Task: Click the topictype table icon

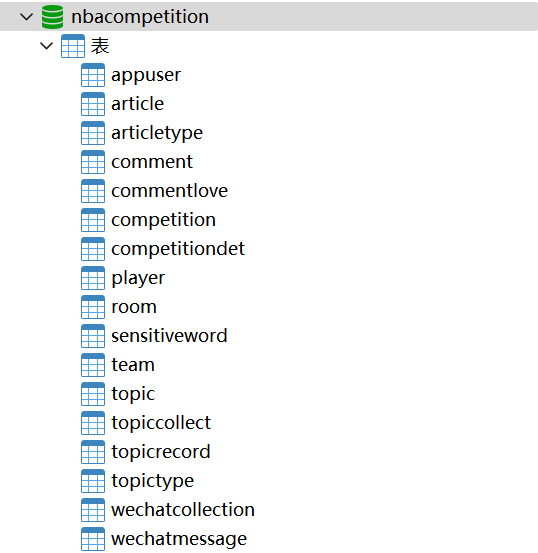Action: point(93,481)
